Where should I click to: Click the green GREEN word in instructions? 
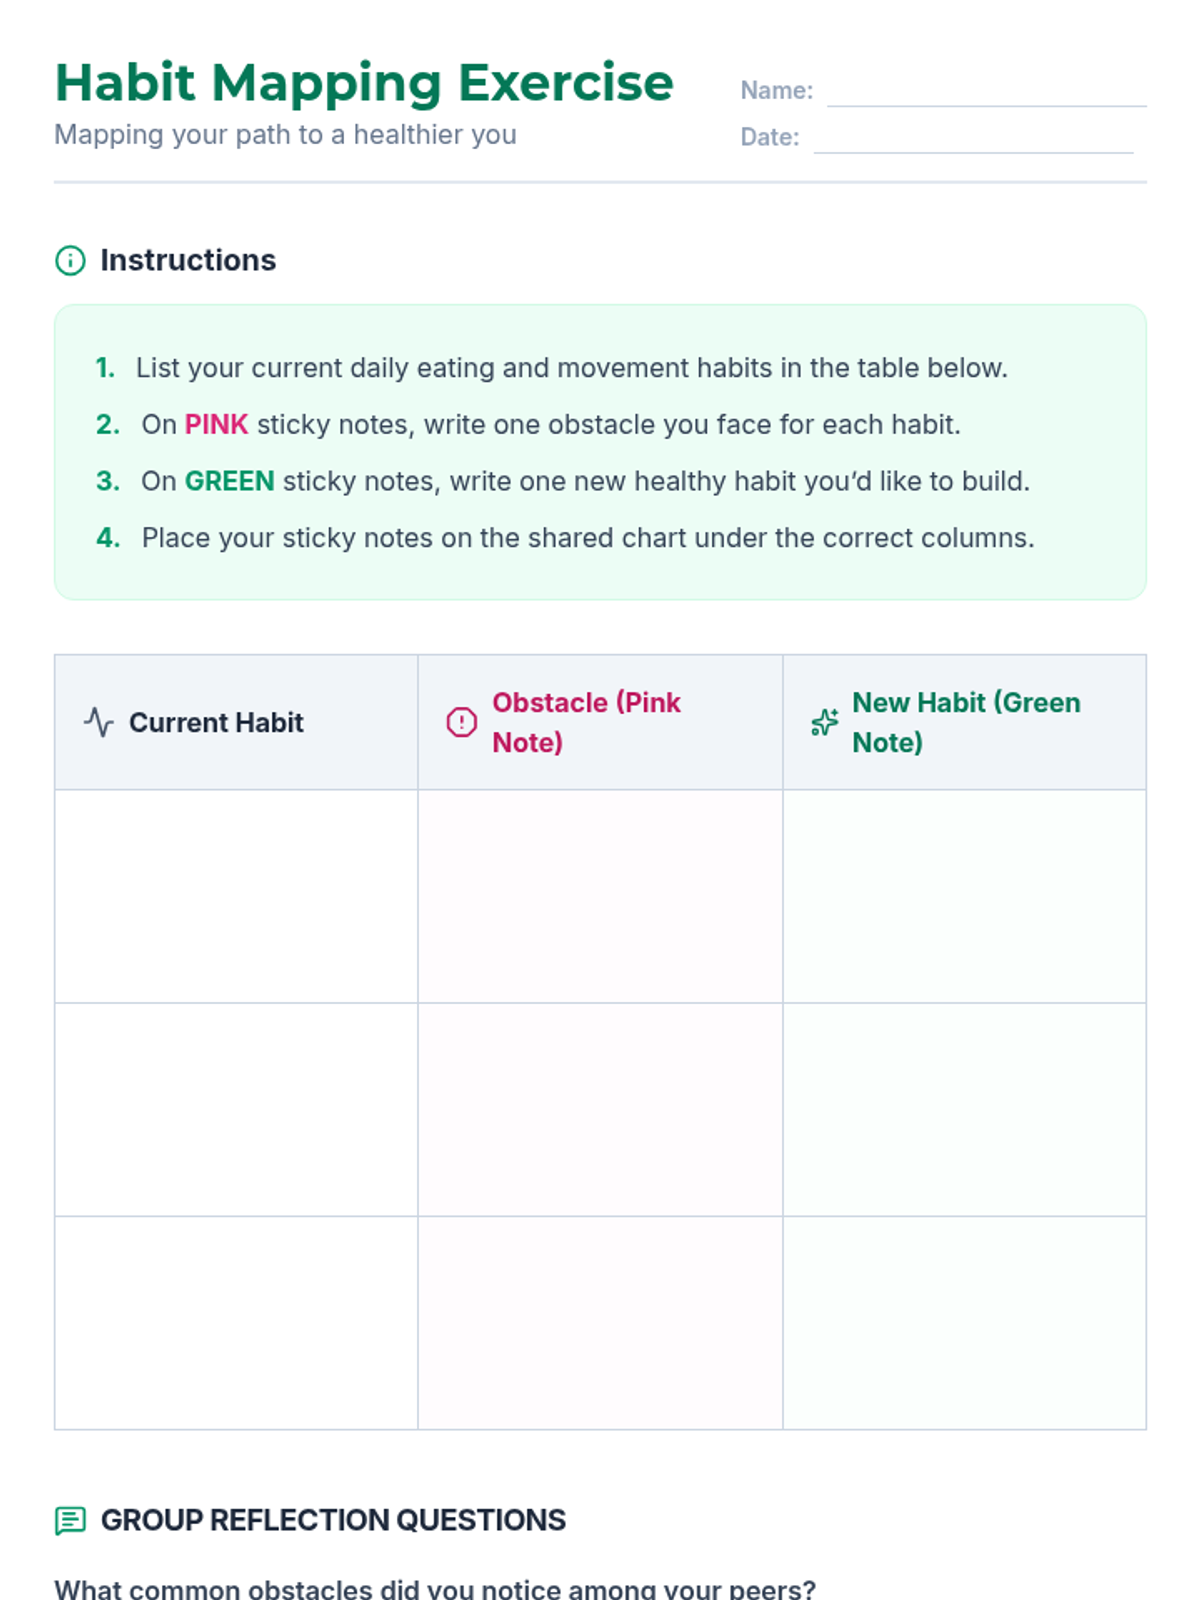point(229,482)
